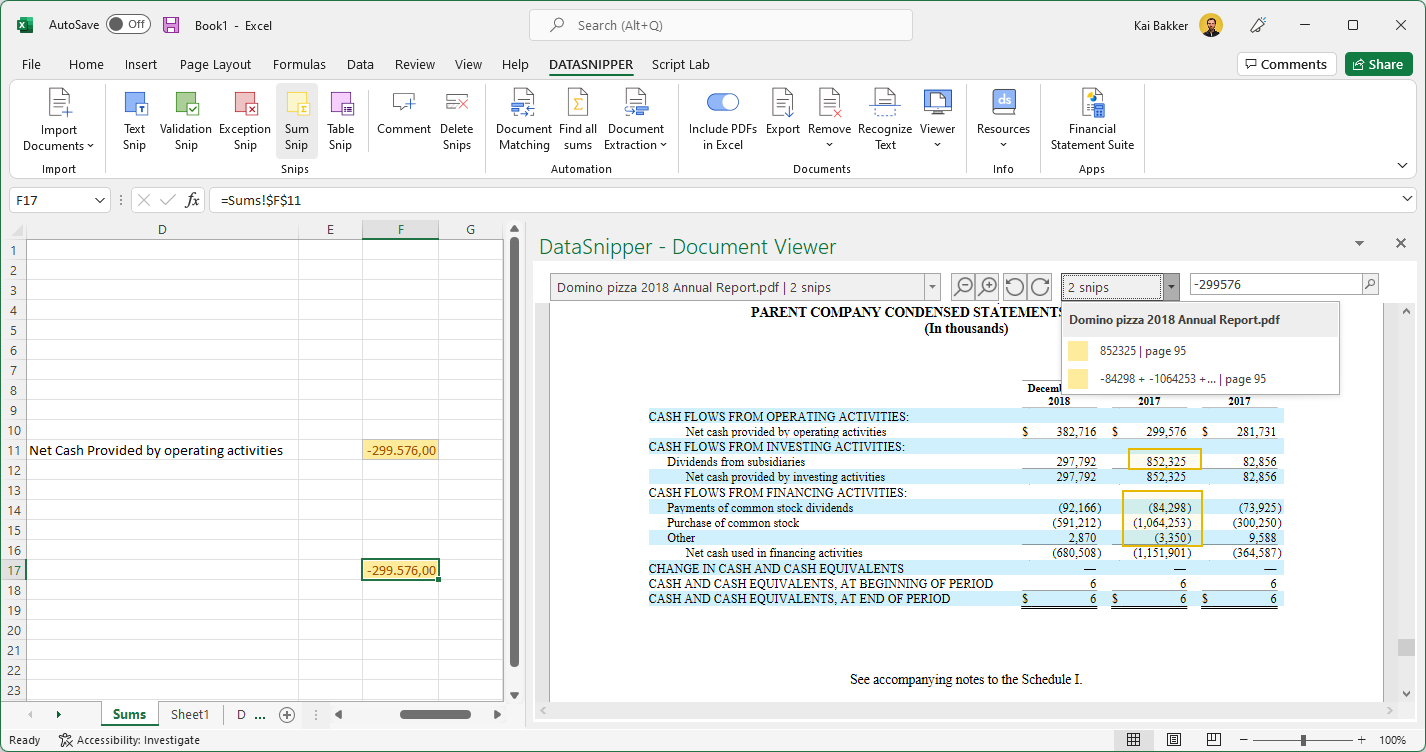Image resolution: width=1426 pixels, height=752 pixels.
Task: Open Kai Bakker account profile
Action: (x=1178, y=25)
